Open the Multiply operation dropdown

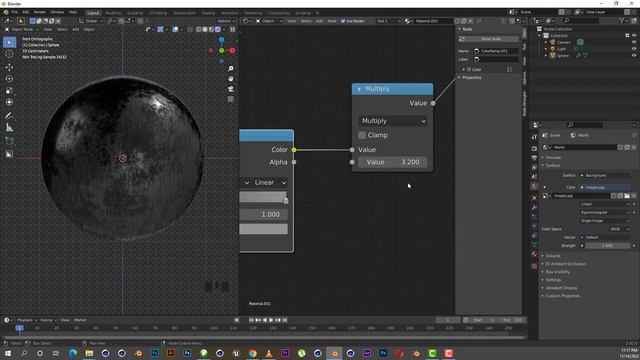click(x=393, y=121)
